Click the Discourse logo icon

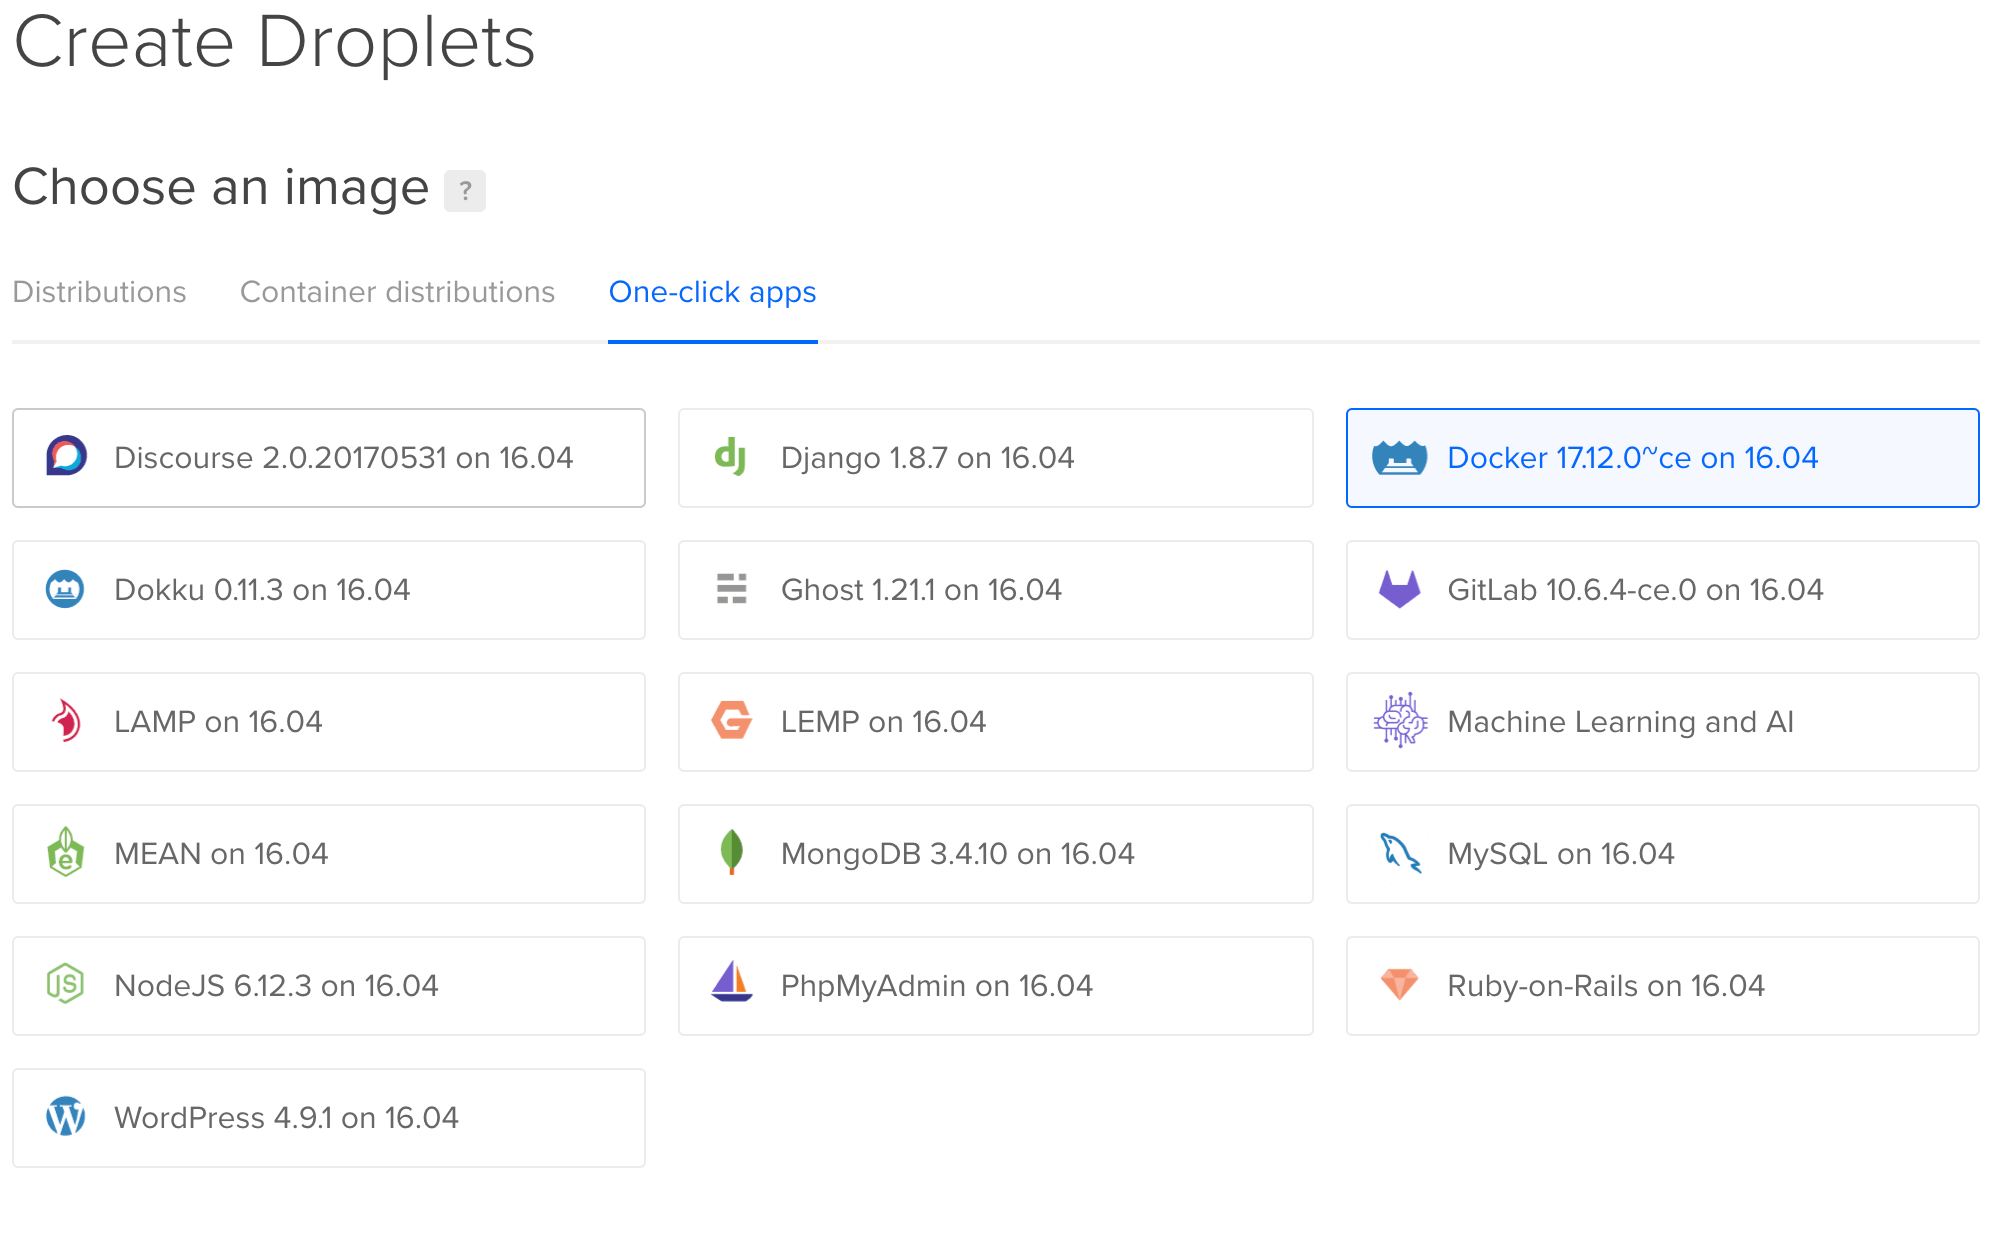tap(66, 457)
